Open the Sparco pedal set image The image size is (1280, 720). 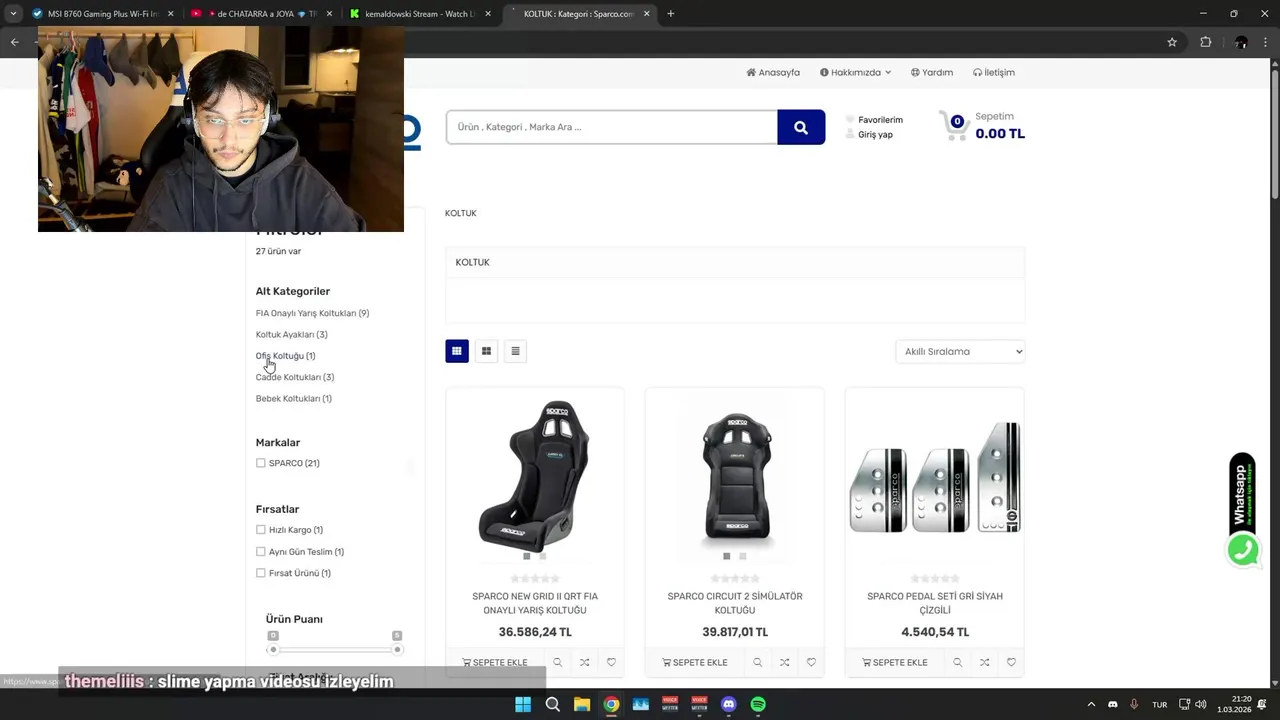(935, 477)
